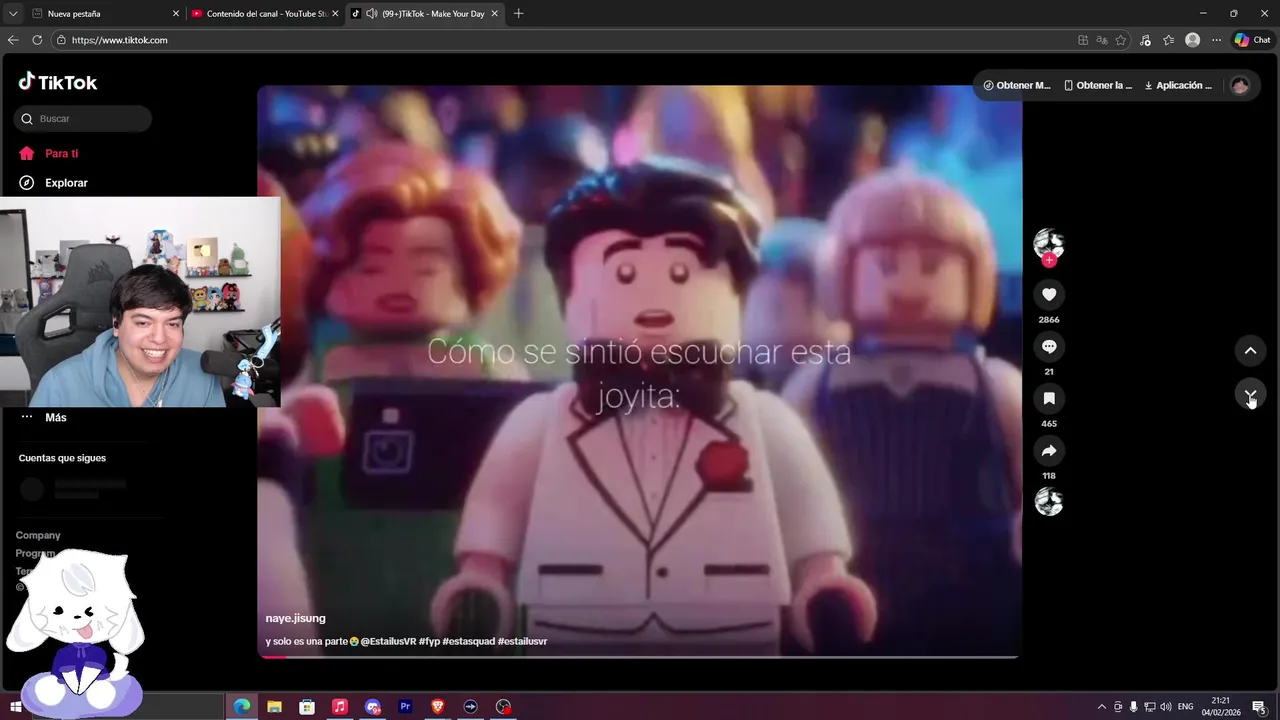The height and width of the screenshot is (720, 1280).
Task: Focus the Buscar search field
Action: (x=83, y=118)
